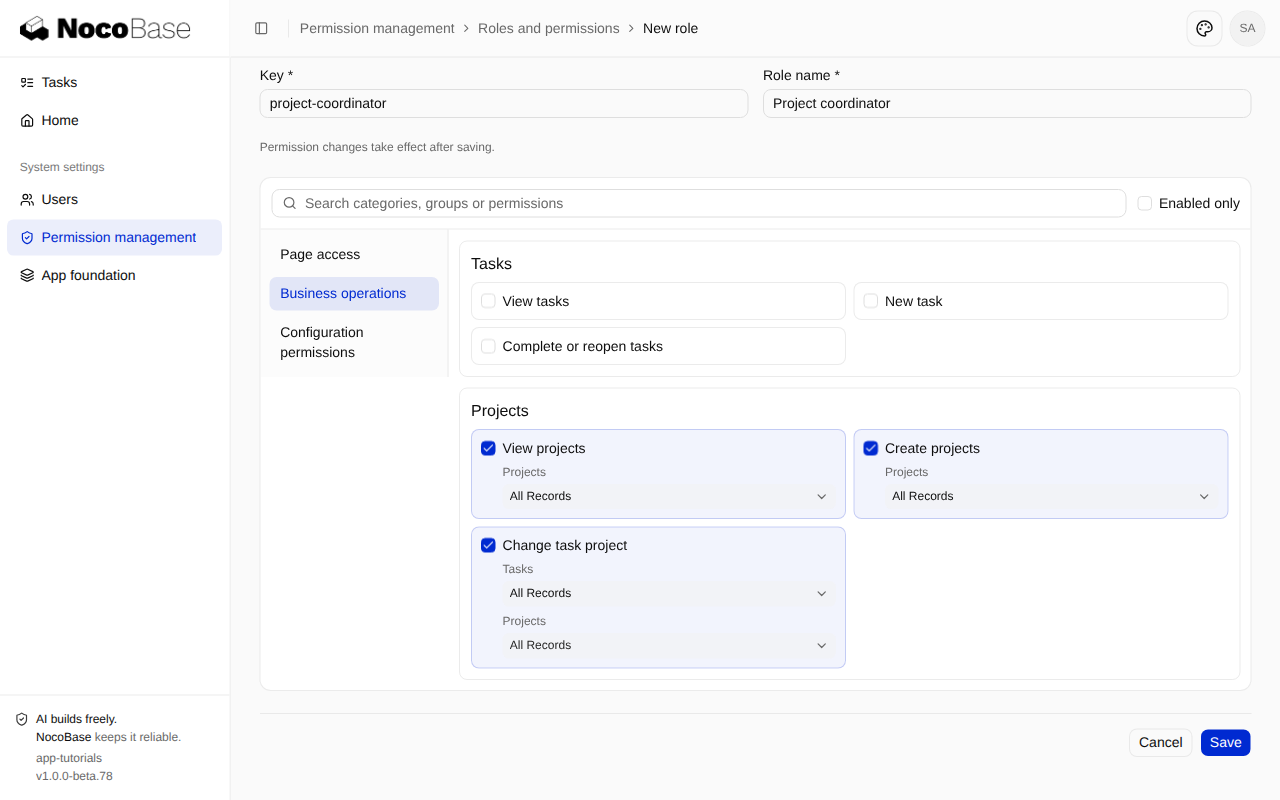
Task: Click the Role name input field
Action: tap(1007, 103)
